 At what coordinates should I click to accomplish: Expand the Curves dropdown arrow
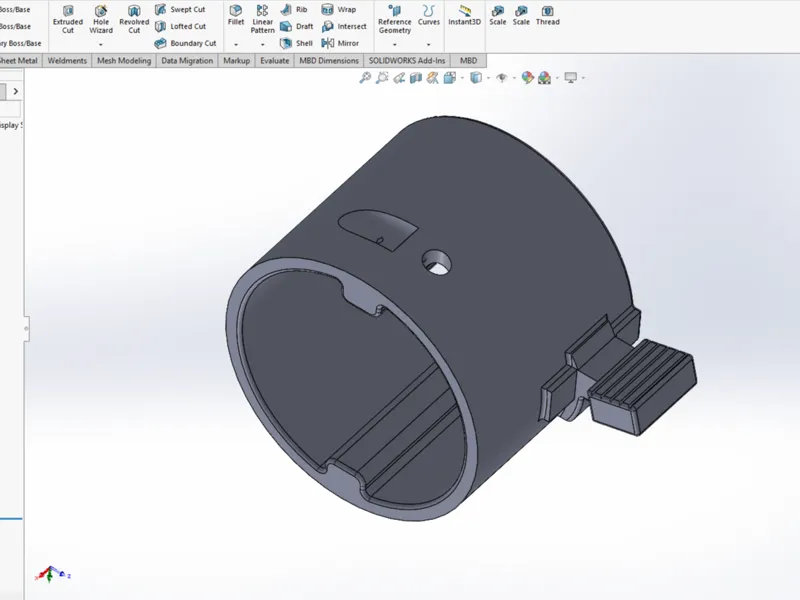pyautogui.click(x=429, y=45)
